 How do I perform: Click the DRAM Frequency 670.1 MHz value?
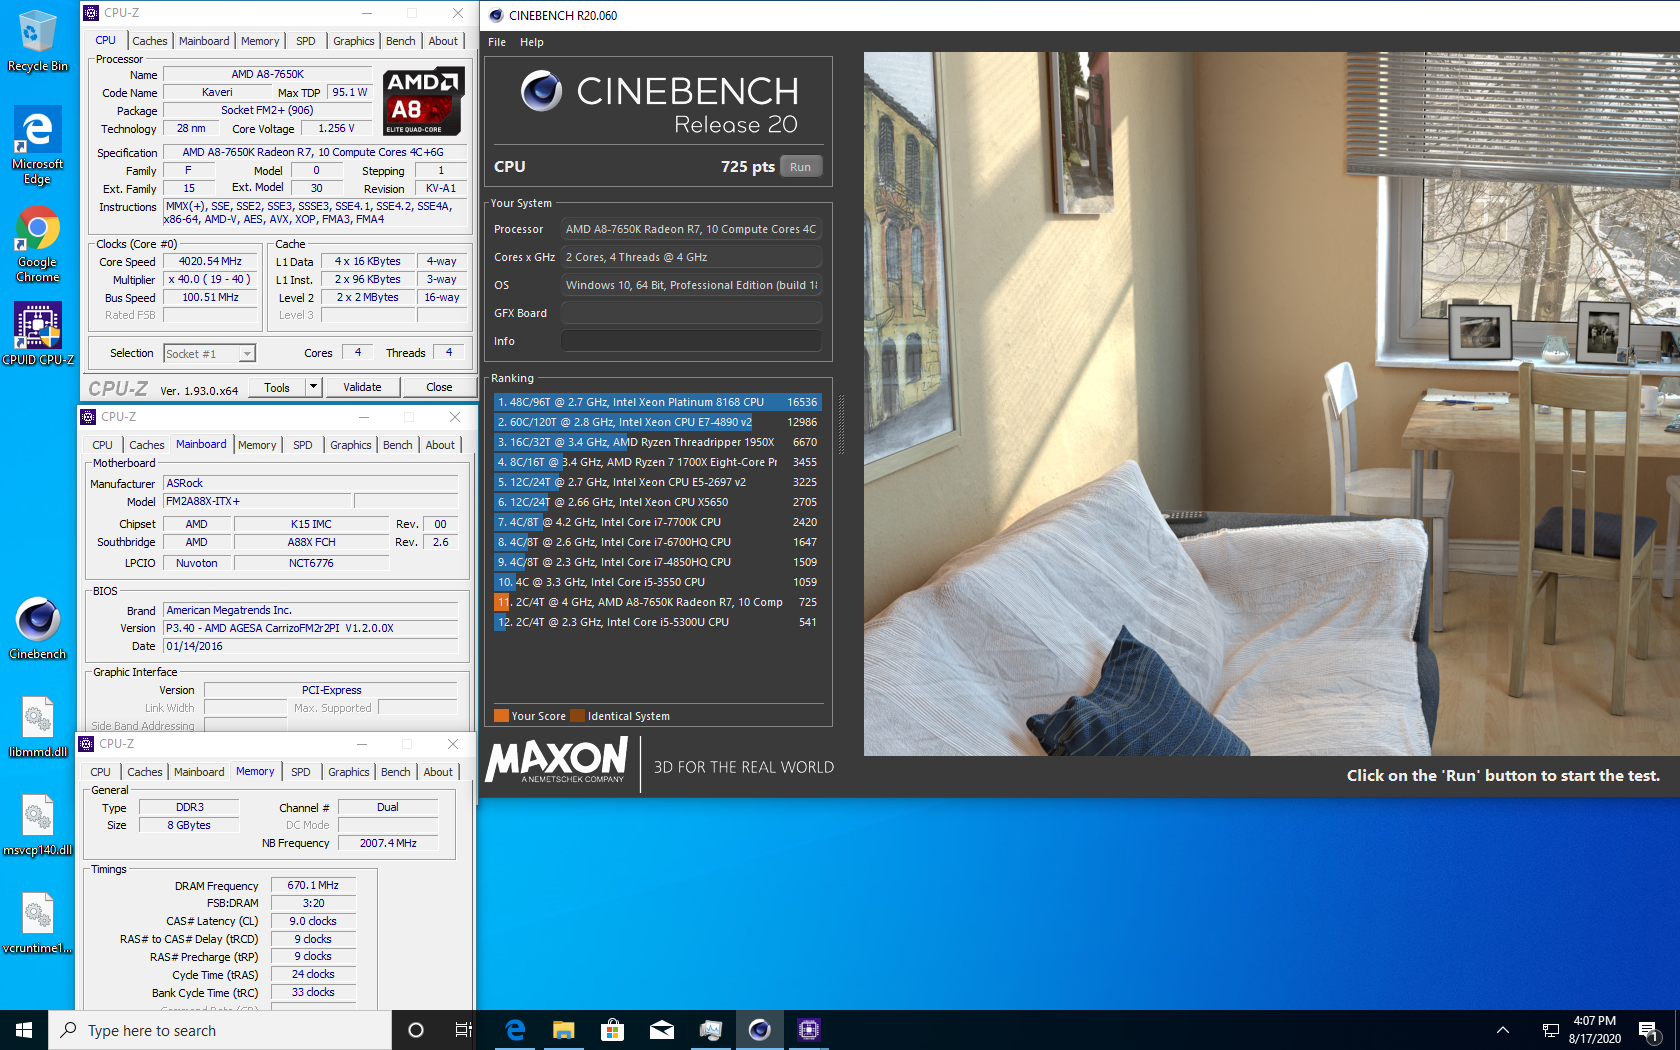(x=313, y=885)
